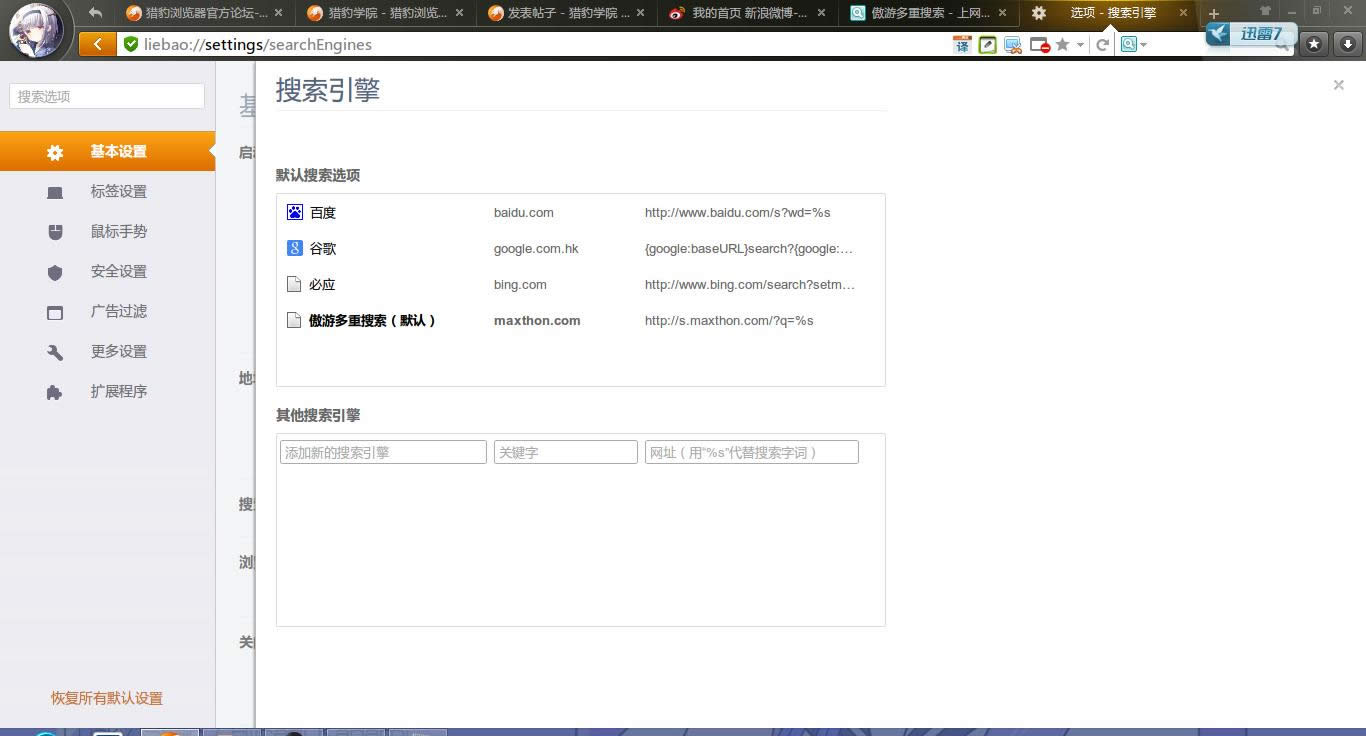This screenshot has height=736, width=1366.
Task: Click the orange back arrow button
Action: click(97, 44)
